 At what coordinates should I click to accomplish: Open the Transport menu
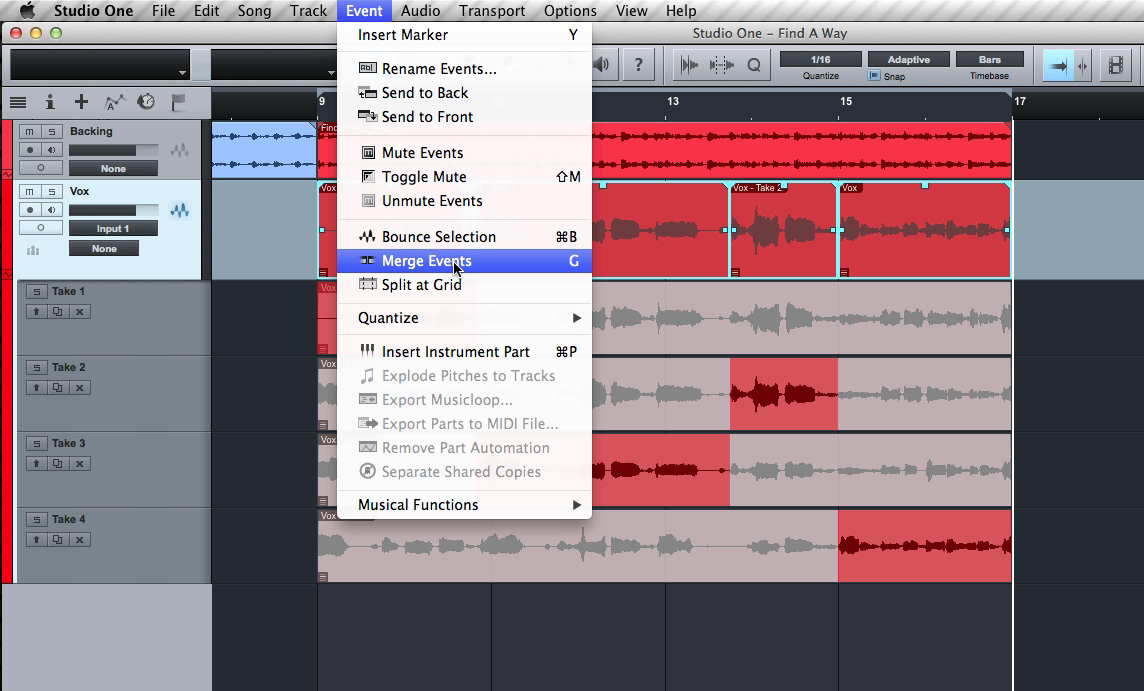[492, 11]
